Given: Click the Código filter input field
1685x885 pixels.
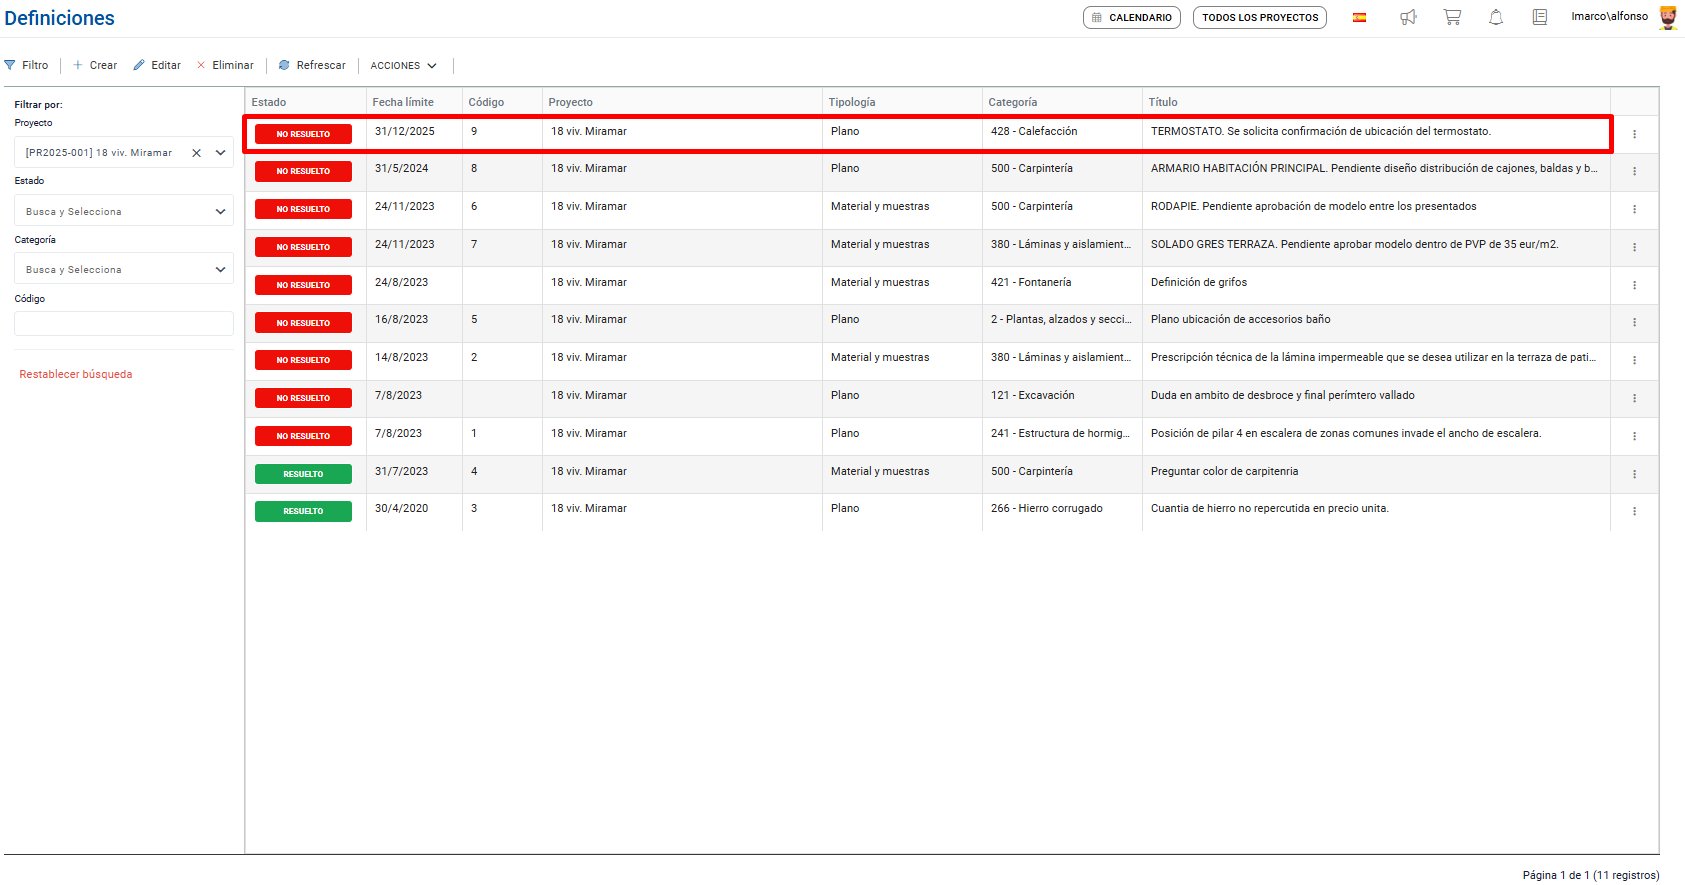Looking at the screenshot, I should 124,323.
